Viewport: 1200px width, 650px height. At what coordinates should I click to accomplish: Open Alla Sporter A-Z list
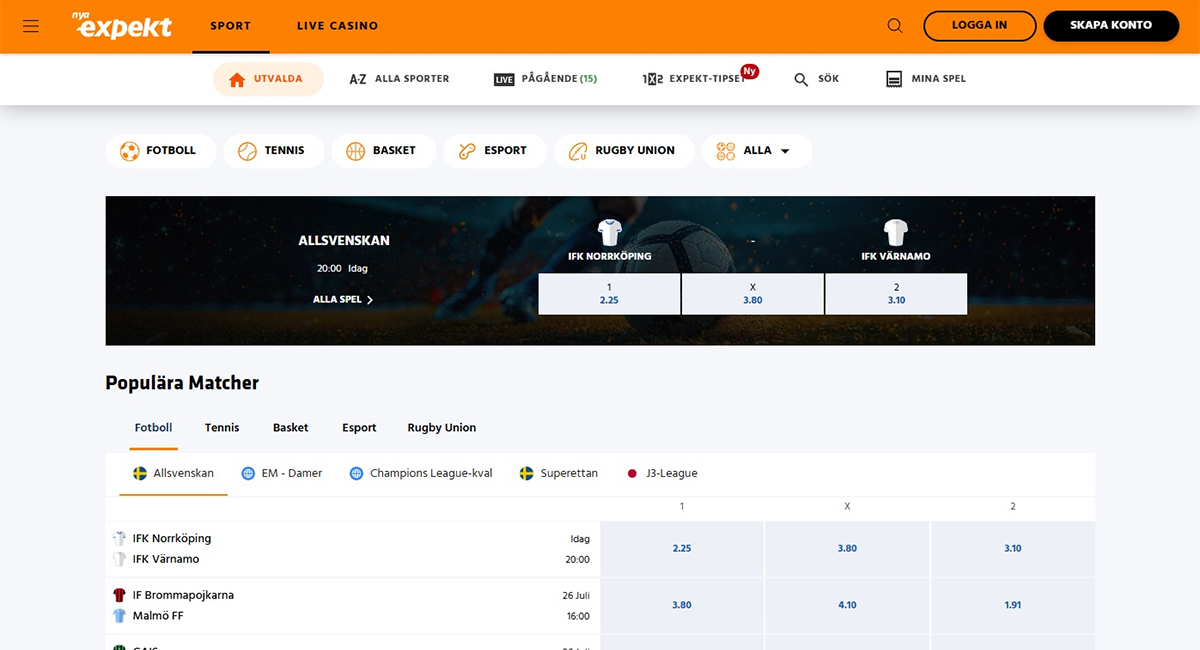(x=399, y=79)
